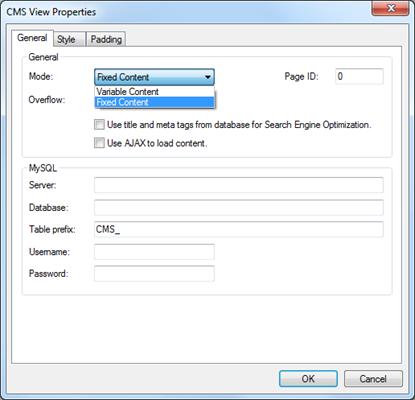Open the Padding tab

pyautogui.click(x=106, y=39)
